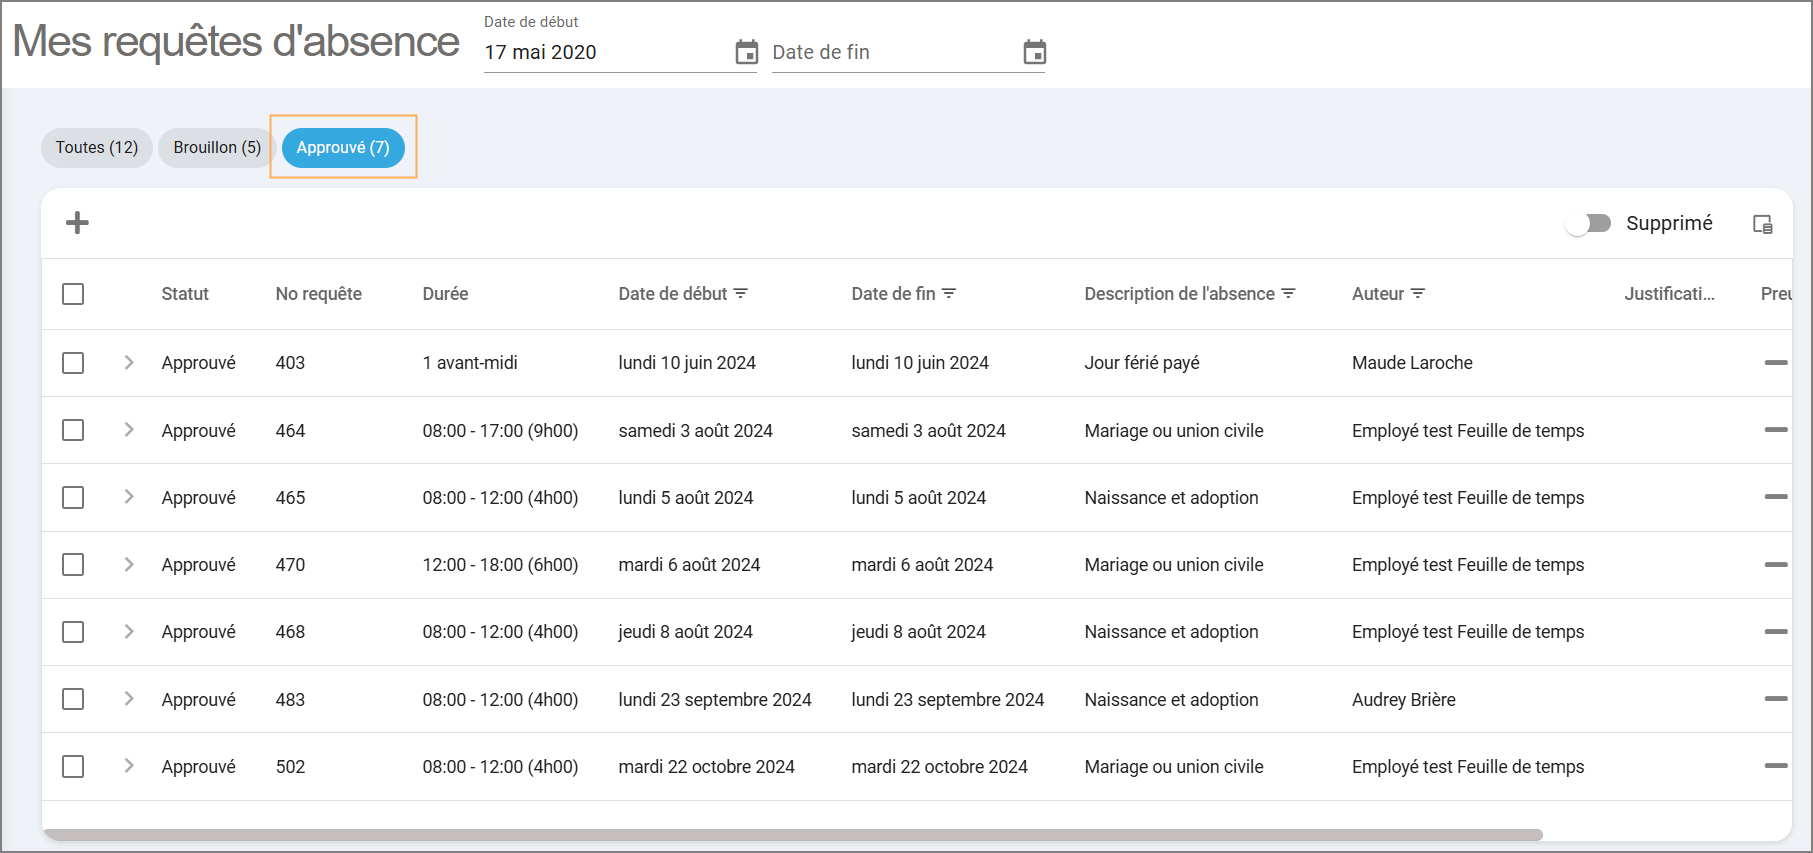Select the Approuvé (7) filter chip

click(x=343, y=148)
